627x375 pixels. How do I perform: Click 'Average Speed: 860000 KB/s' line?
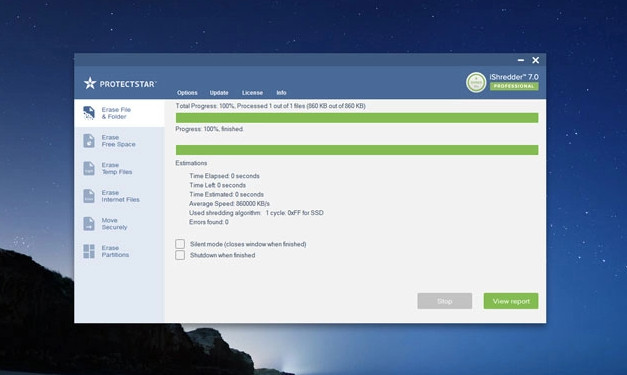230,203
